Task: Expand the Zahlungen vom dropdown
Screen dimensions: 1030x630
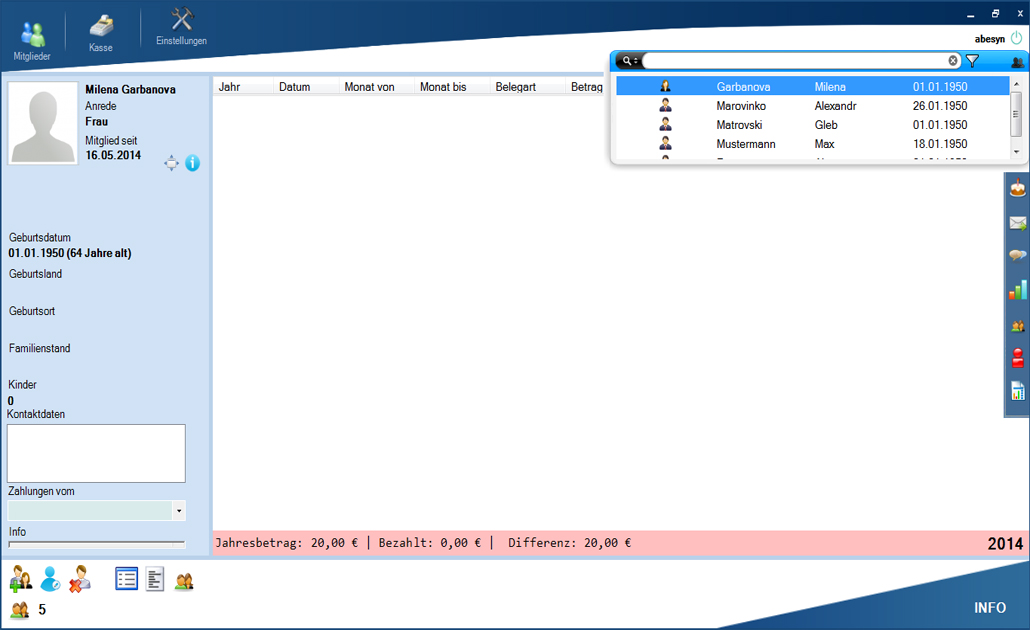Action: point(179,511)
